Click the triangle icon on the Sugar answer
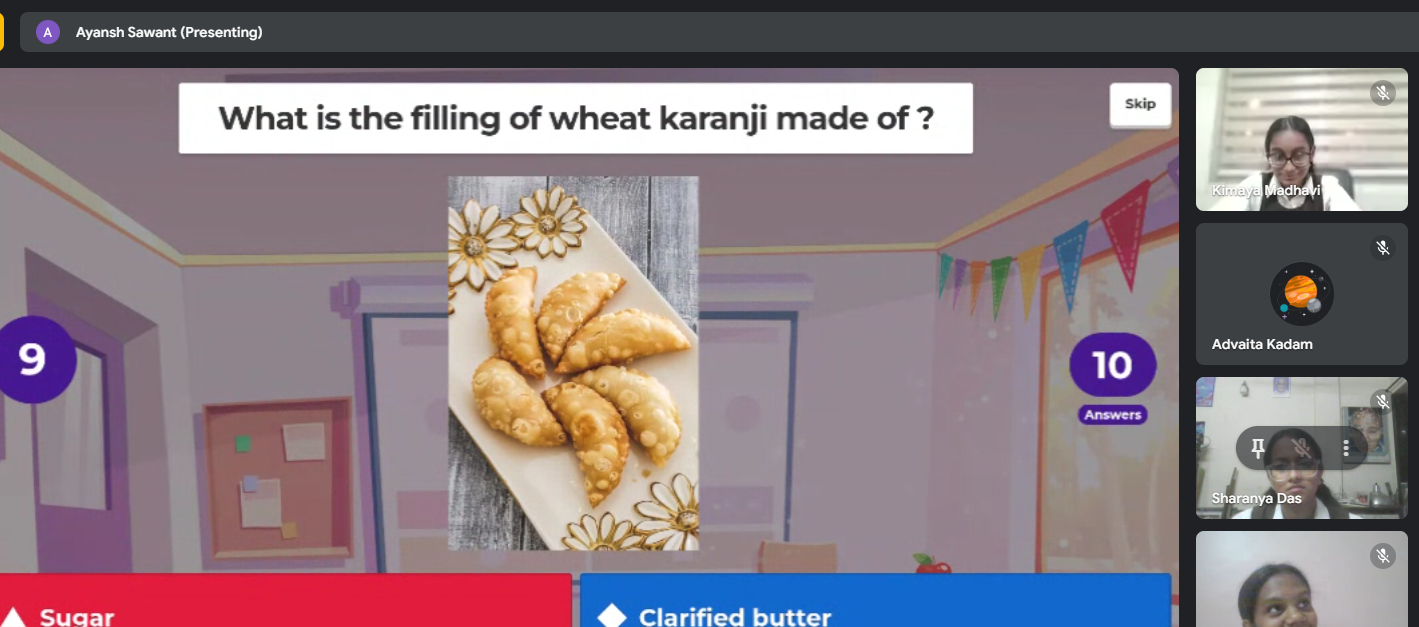Viewport: 1419px width, 627px height. (13, 617)
